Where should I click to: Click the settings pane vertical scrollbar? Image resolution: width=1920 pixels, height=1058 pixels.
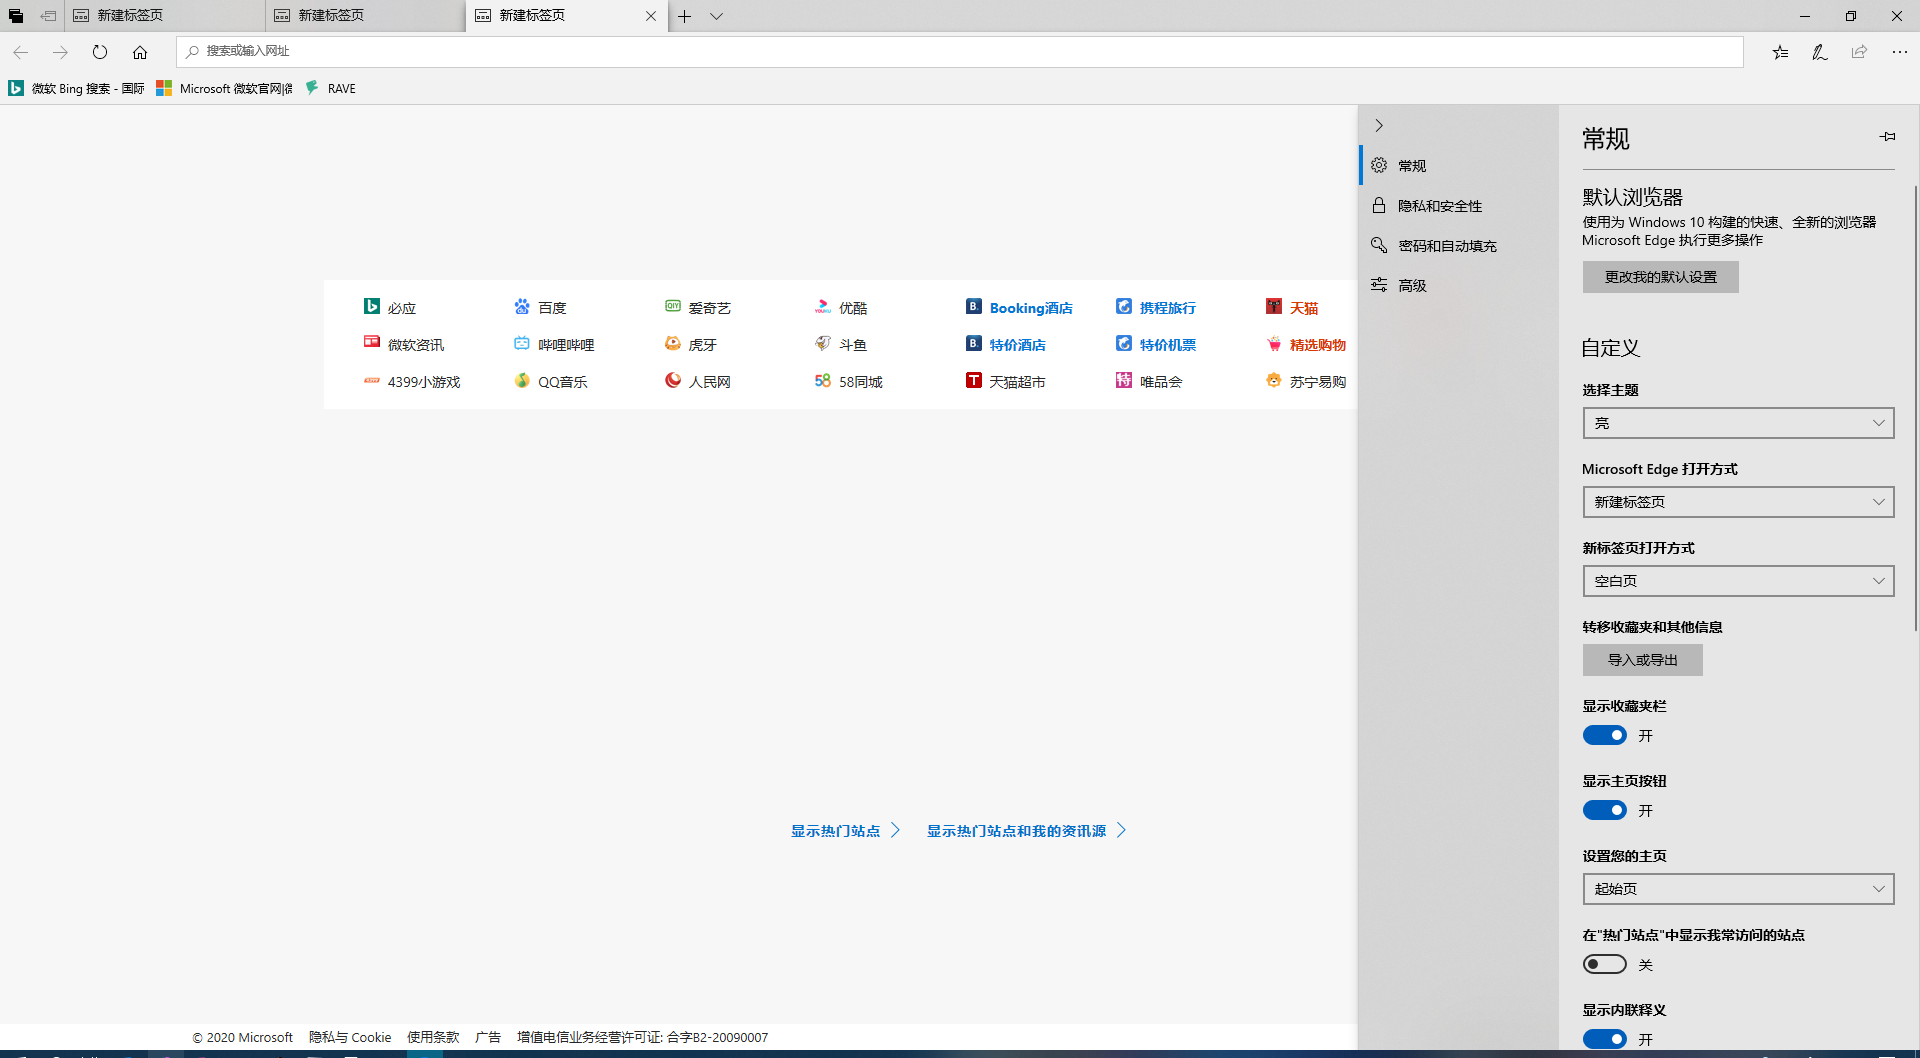point(1915,407)
